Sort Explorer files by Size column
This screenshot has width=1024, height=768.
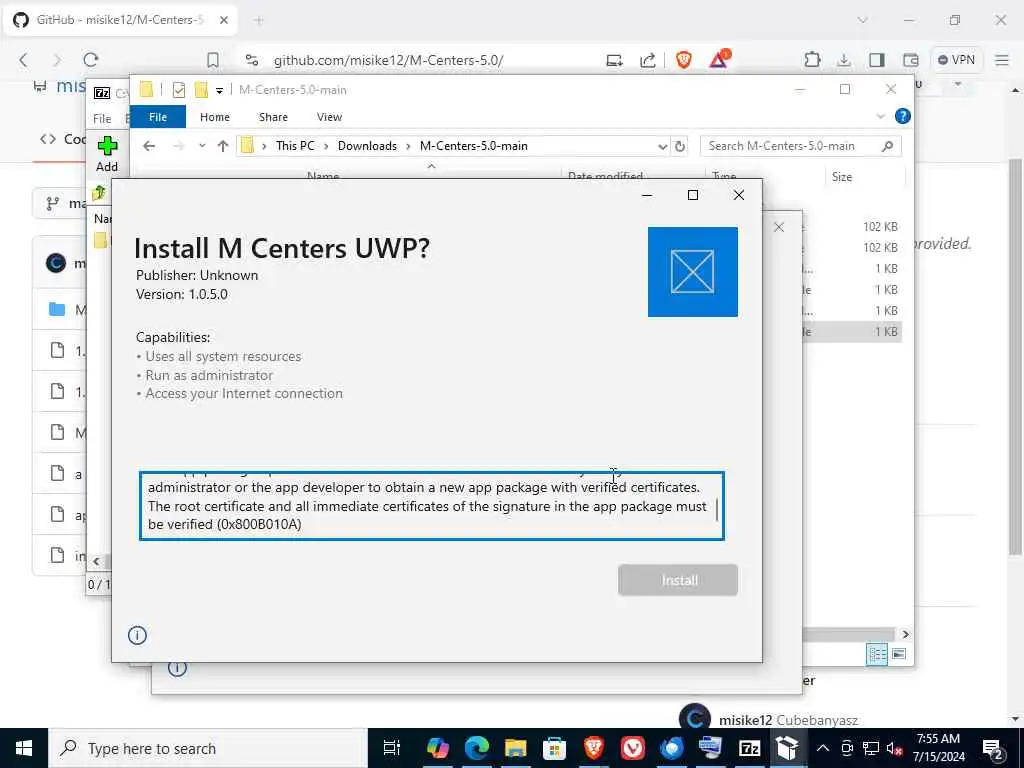[x=842, y=176]
